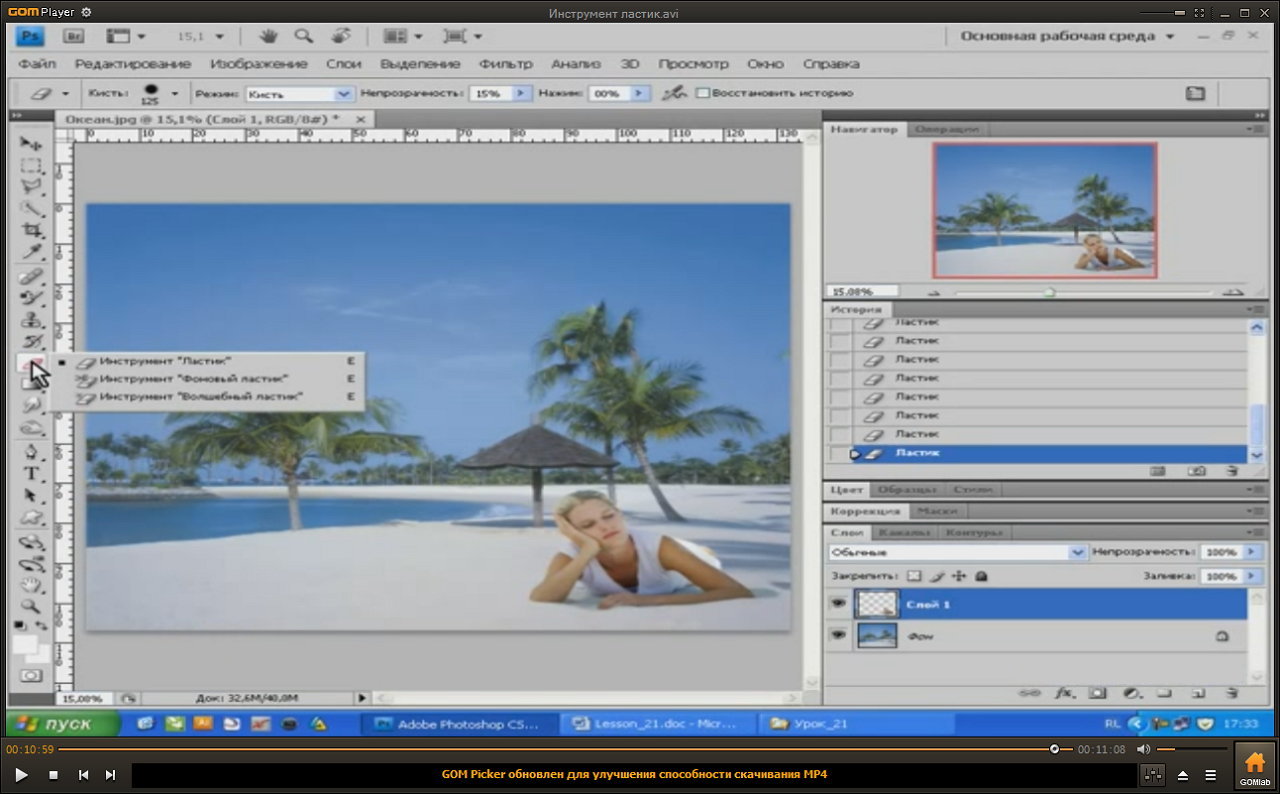The image size is (1280, 794).
Task: Select the Move tool in the toolbox
Action: point(31,144)
